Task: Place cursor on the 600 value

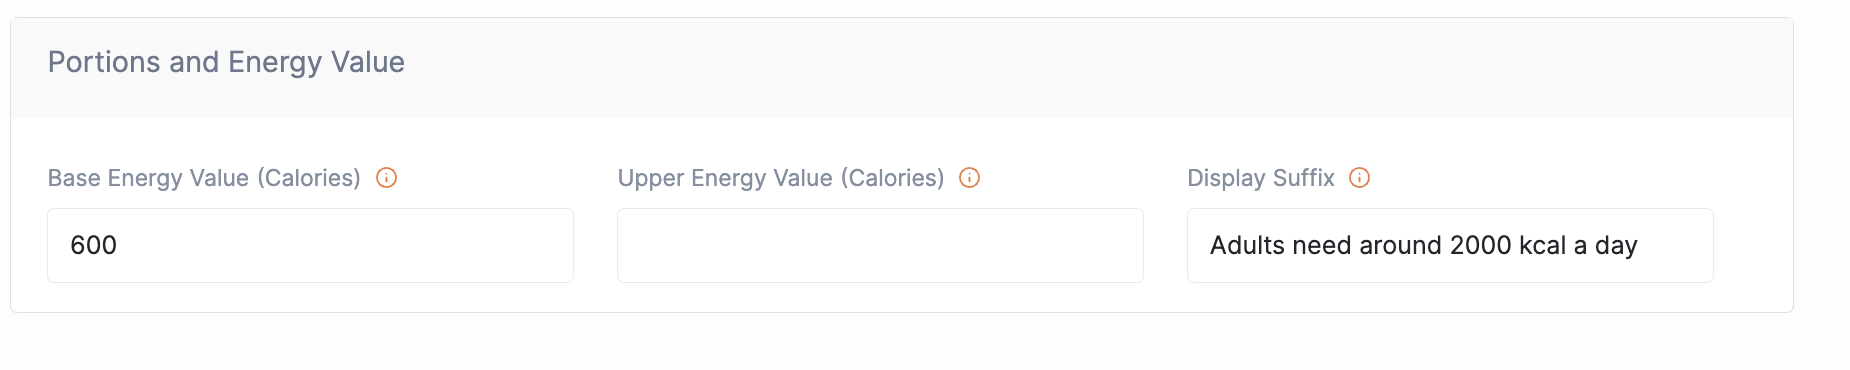Action: 93,245
